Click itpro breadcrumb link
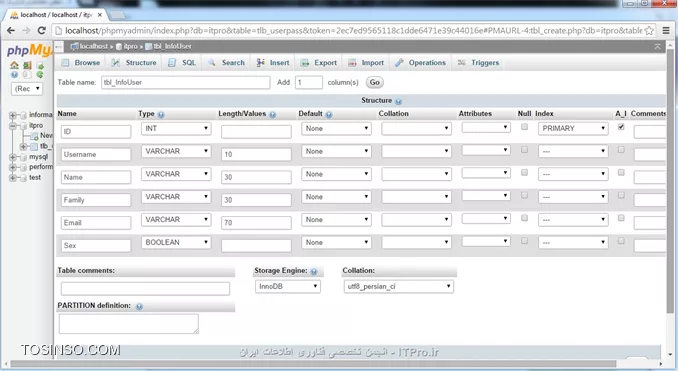This screenshot has width=678, height=371. [x=130, y=46]
